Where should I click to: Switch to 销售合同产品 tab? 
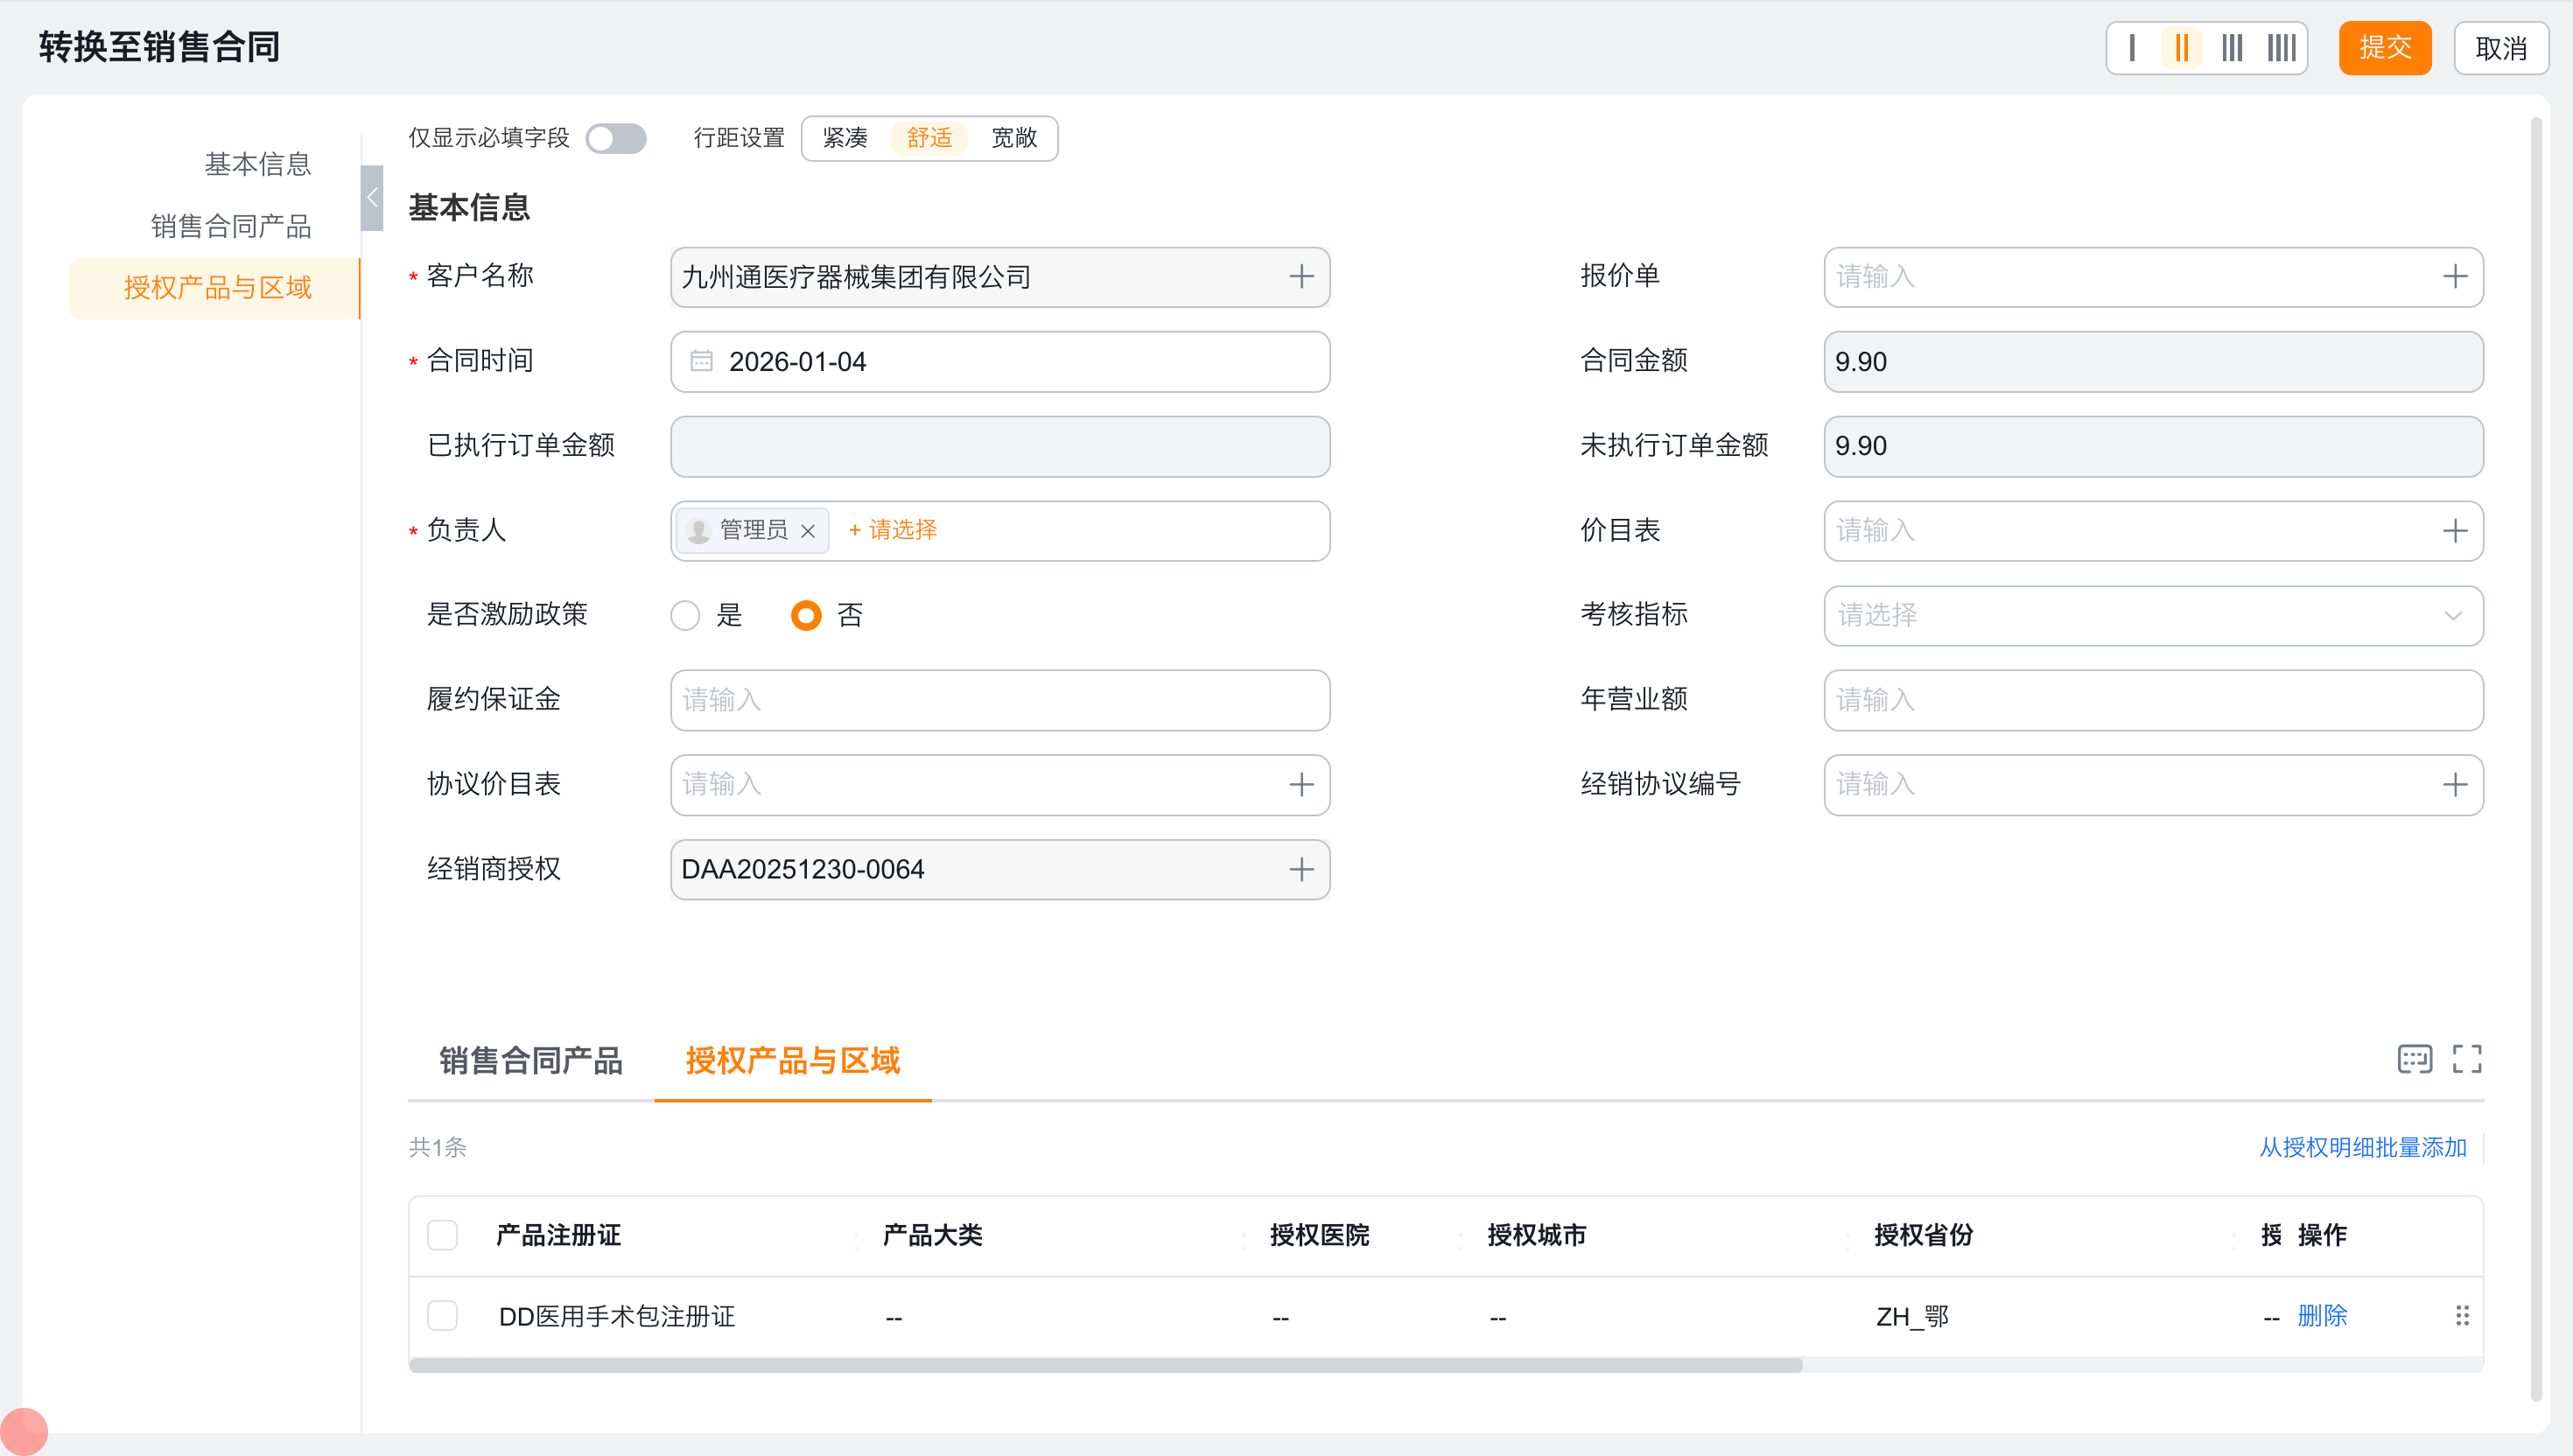click(530, 1060)
